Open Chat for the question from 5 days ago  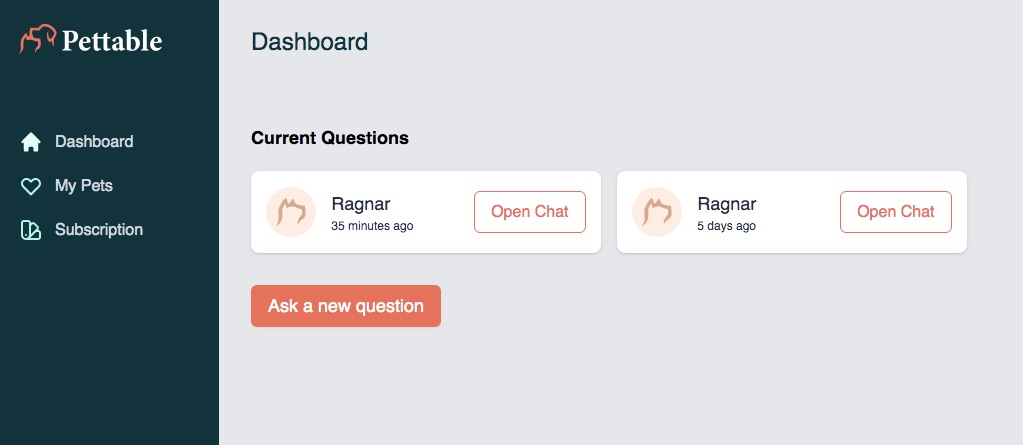(896, 212)
